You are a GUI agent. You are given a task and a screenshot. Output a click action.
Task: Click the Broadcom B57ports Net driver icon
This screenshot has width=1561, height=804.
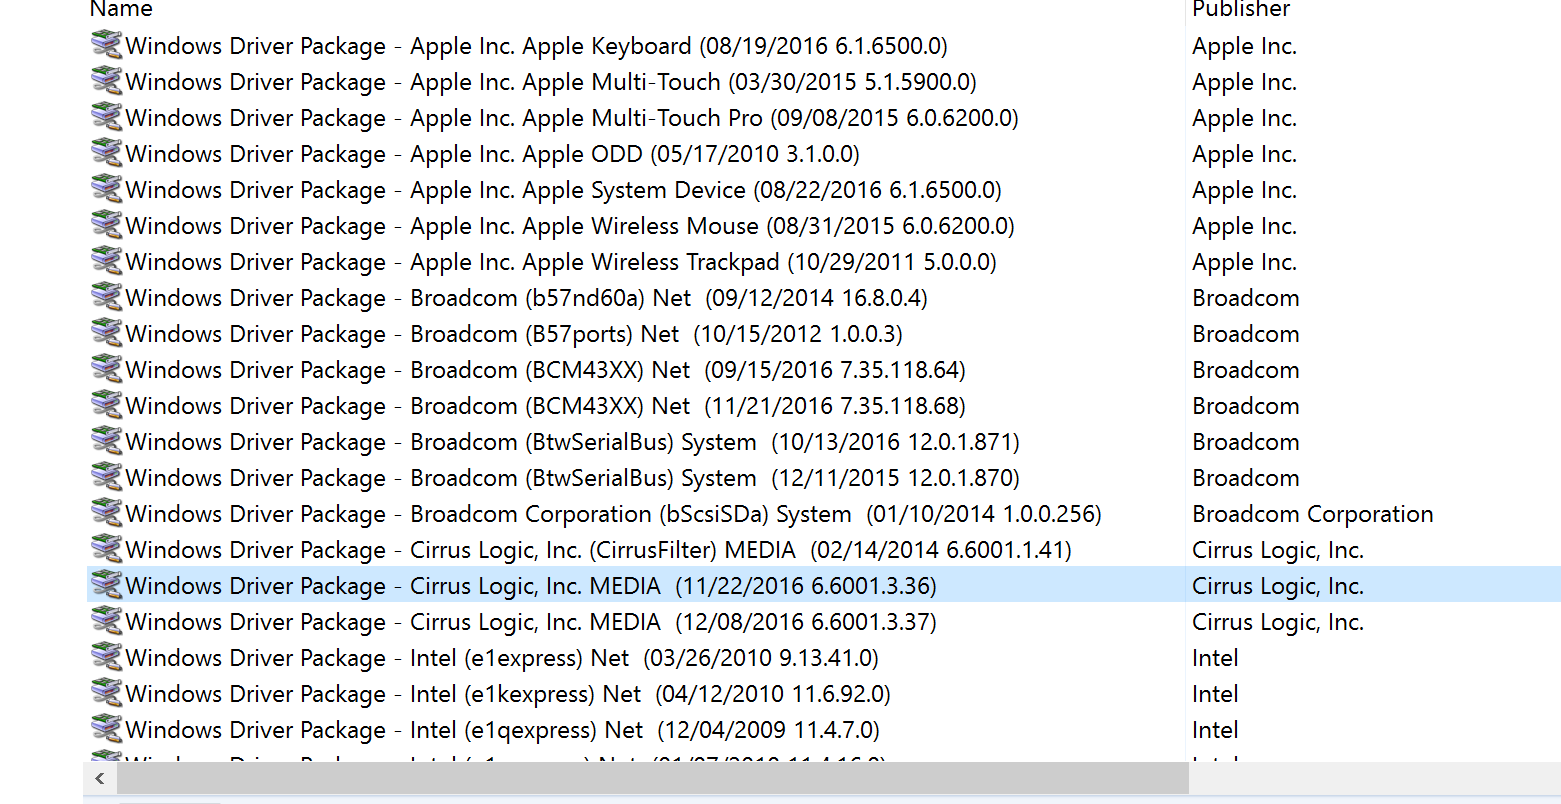(x=106, y=334)
